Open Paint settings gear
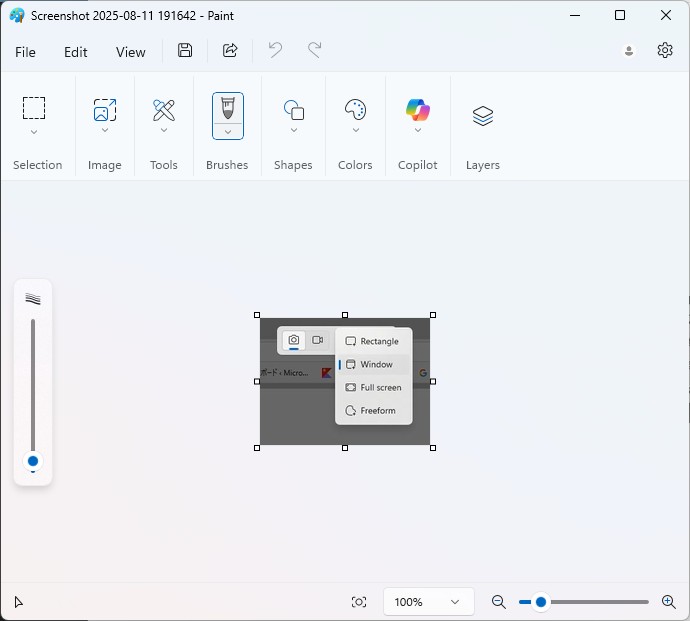Screen dimensions: 690x621 (x=665, y=50)
